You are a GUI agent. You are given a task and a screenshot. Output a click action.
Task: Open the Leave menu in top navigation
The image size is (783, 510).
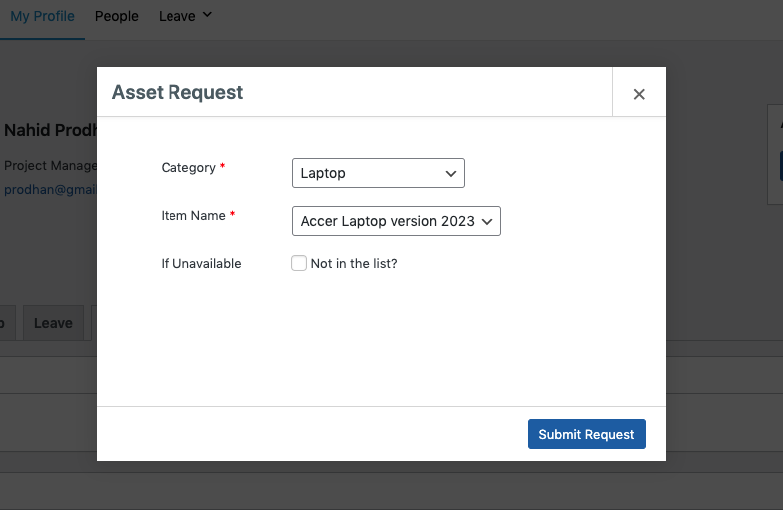[177, 16]
